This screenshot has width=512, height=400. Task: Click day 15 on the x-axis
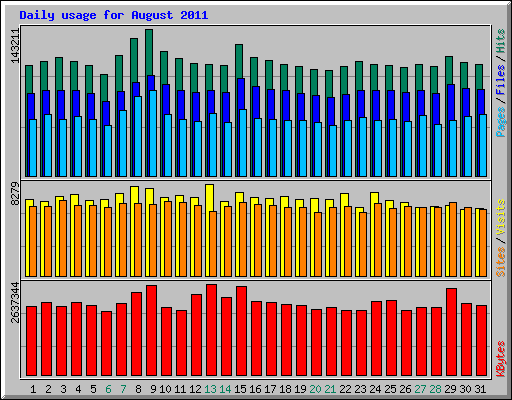(240, 389)
